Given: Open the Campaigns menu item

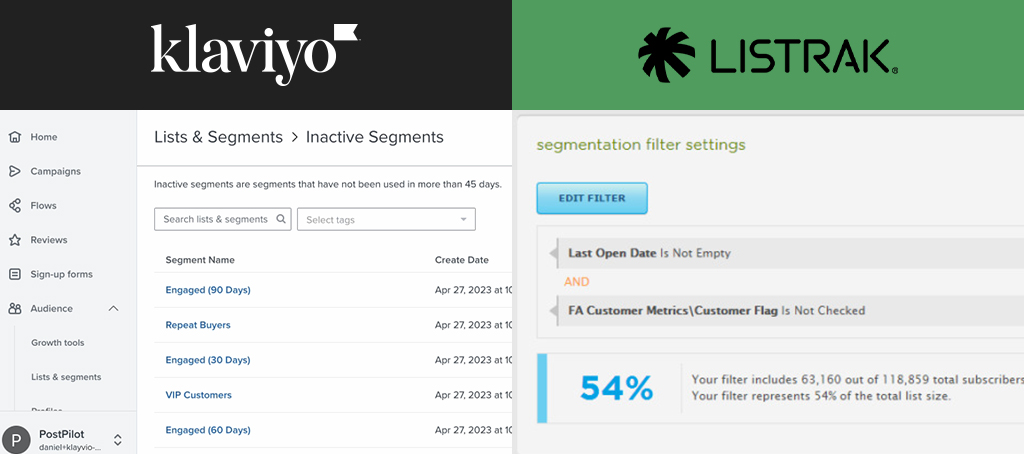Looking at the screenshot, I should 56,171.
